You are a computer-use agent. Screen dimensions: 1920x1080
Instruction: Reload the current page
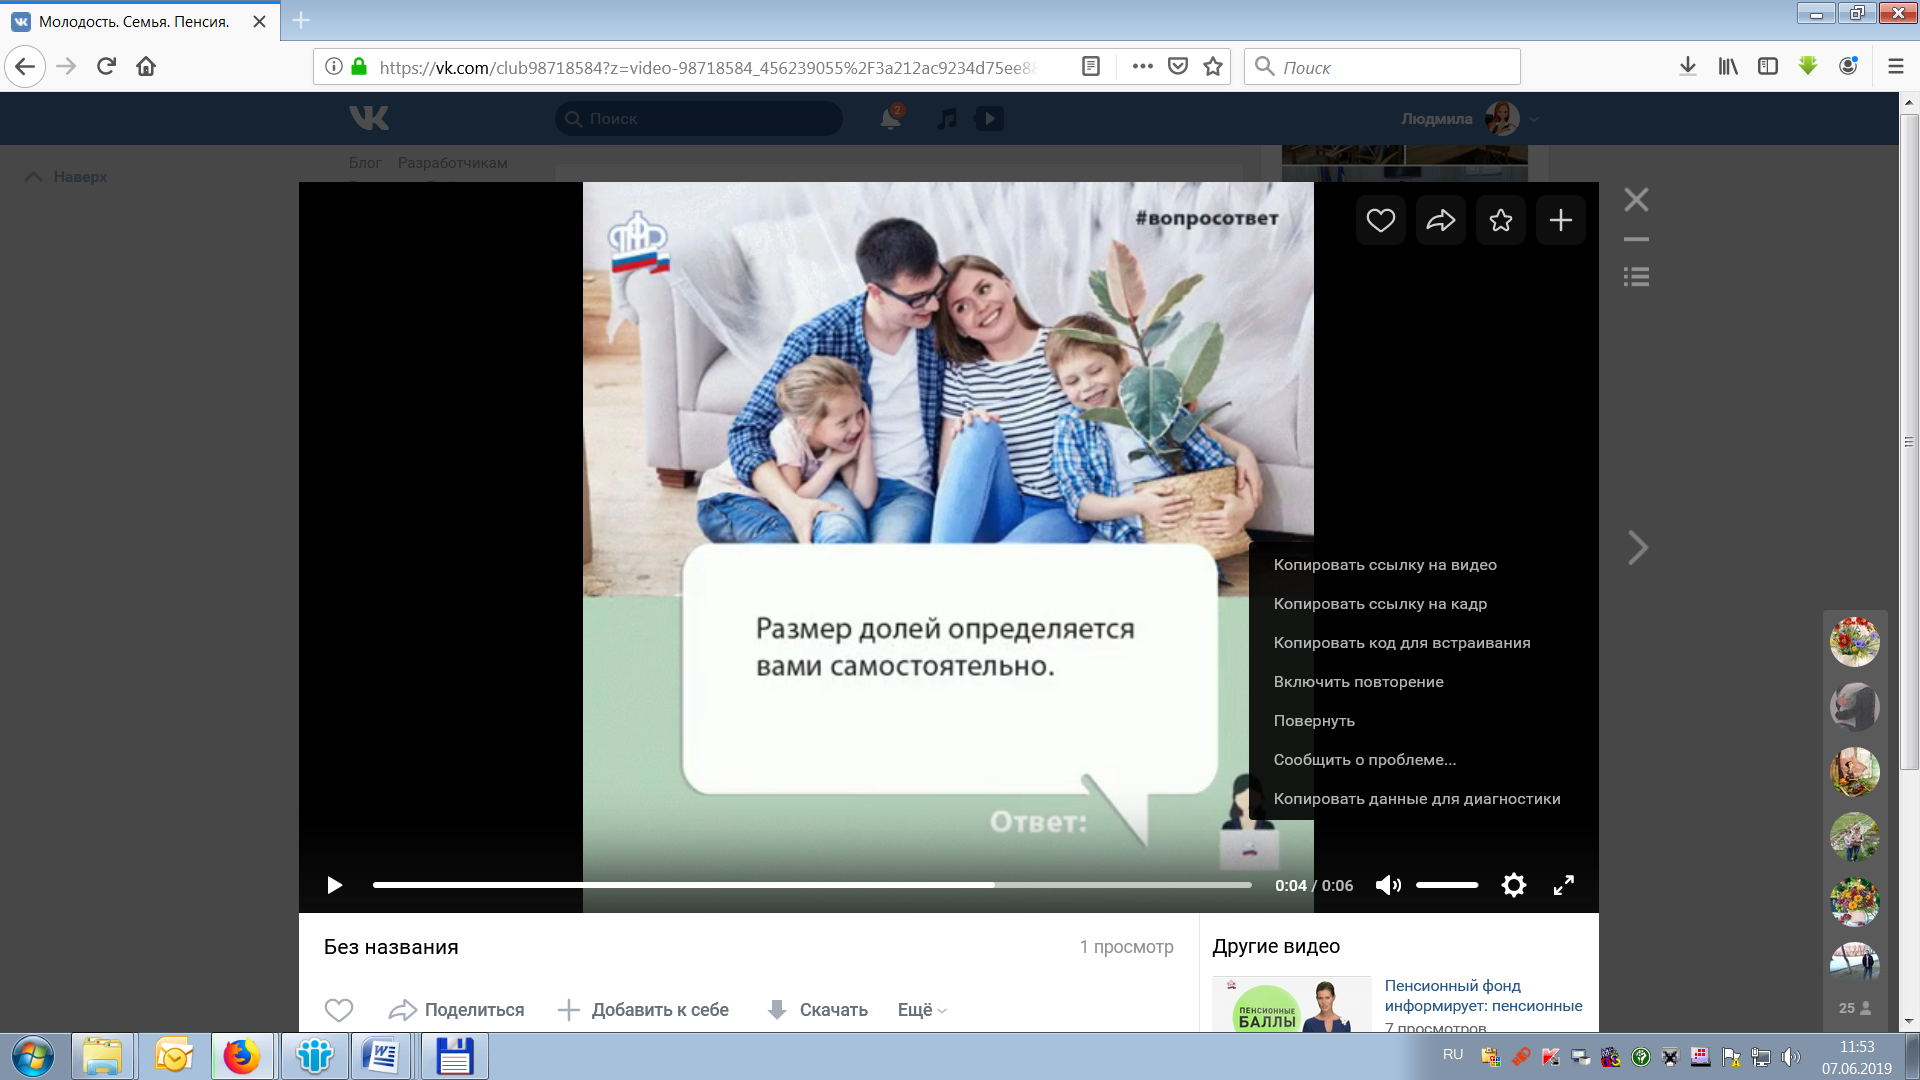(106, 67)
